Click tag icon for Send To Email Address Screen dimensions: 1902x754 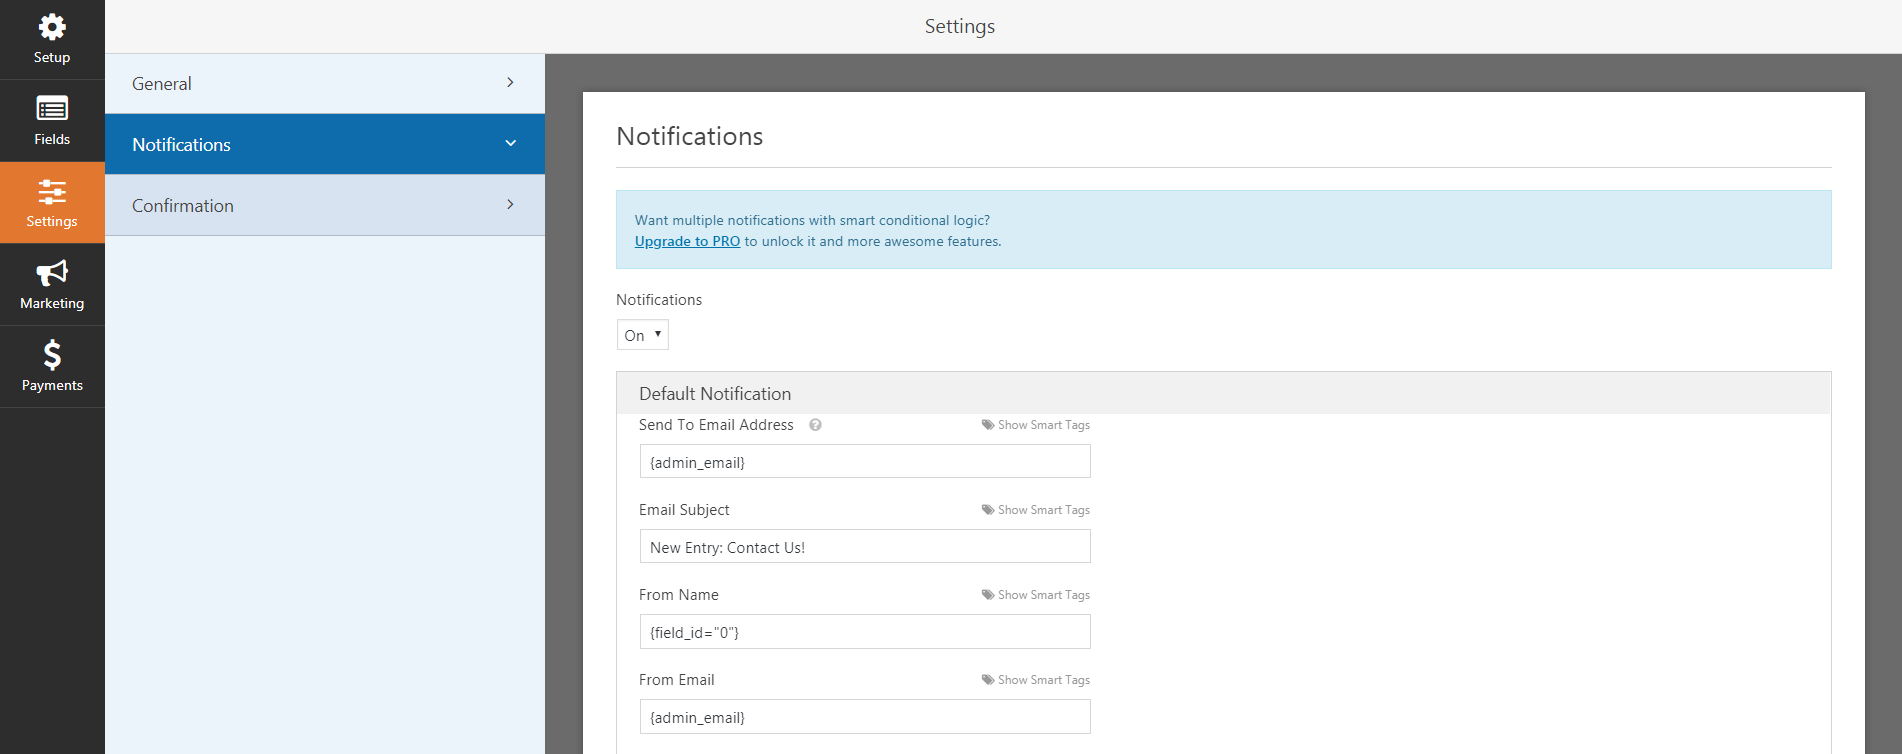click(x=988, y=425)
